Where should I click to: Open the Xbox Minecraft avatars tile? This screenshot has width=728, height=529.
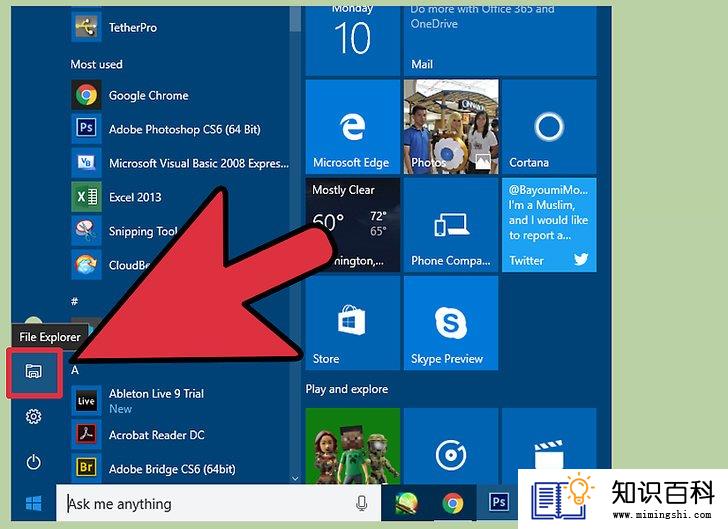pos(352,446)
